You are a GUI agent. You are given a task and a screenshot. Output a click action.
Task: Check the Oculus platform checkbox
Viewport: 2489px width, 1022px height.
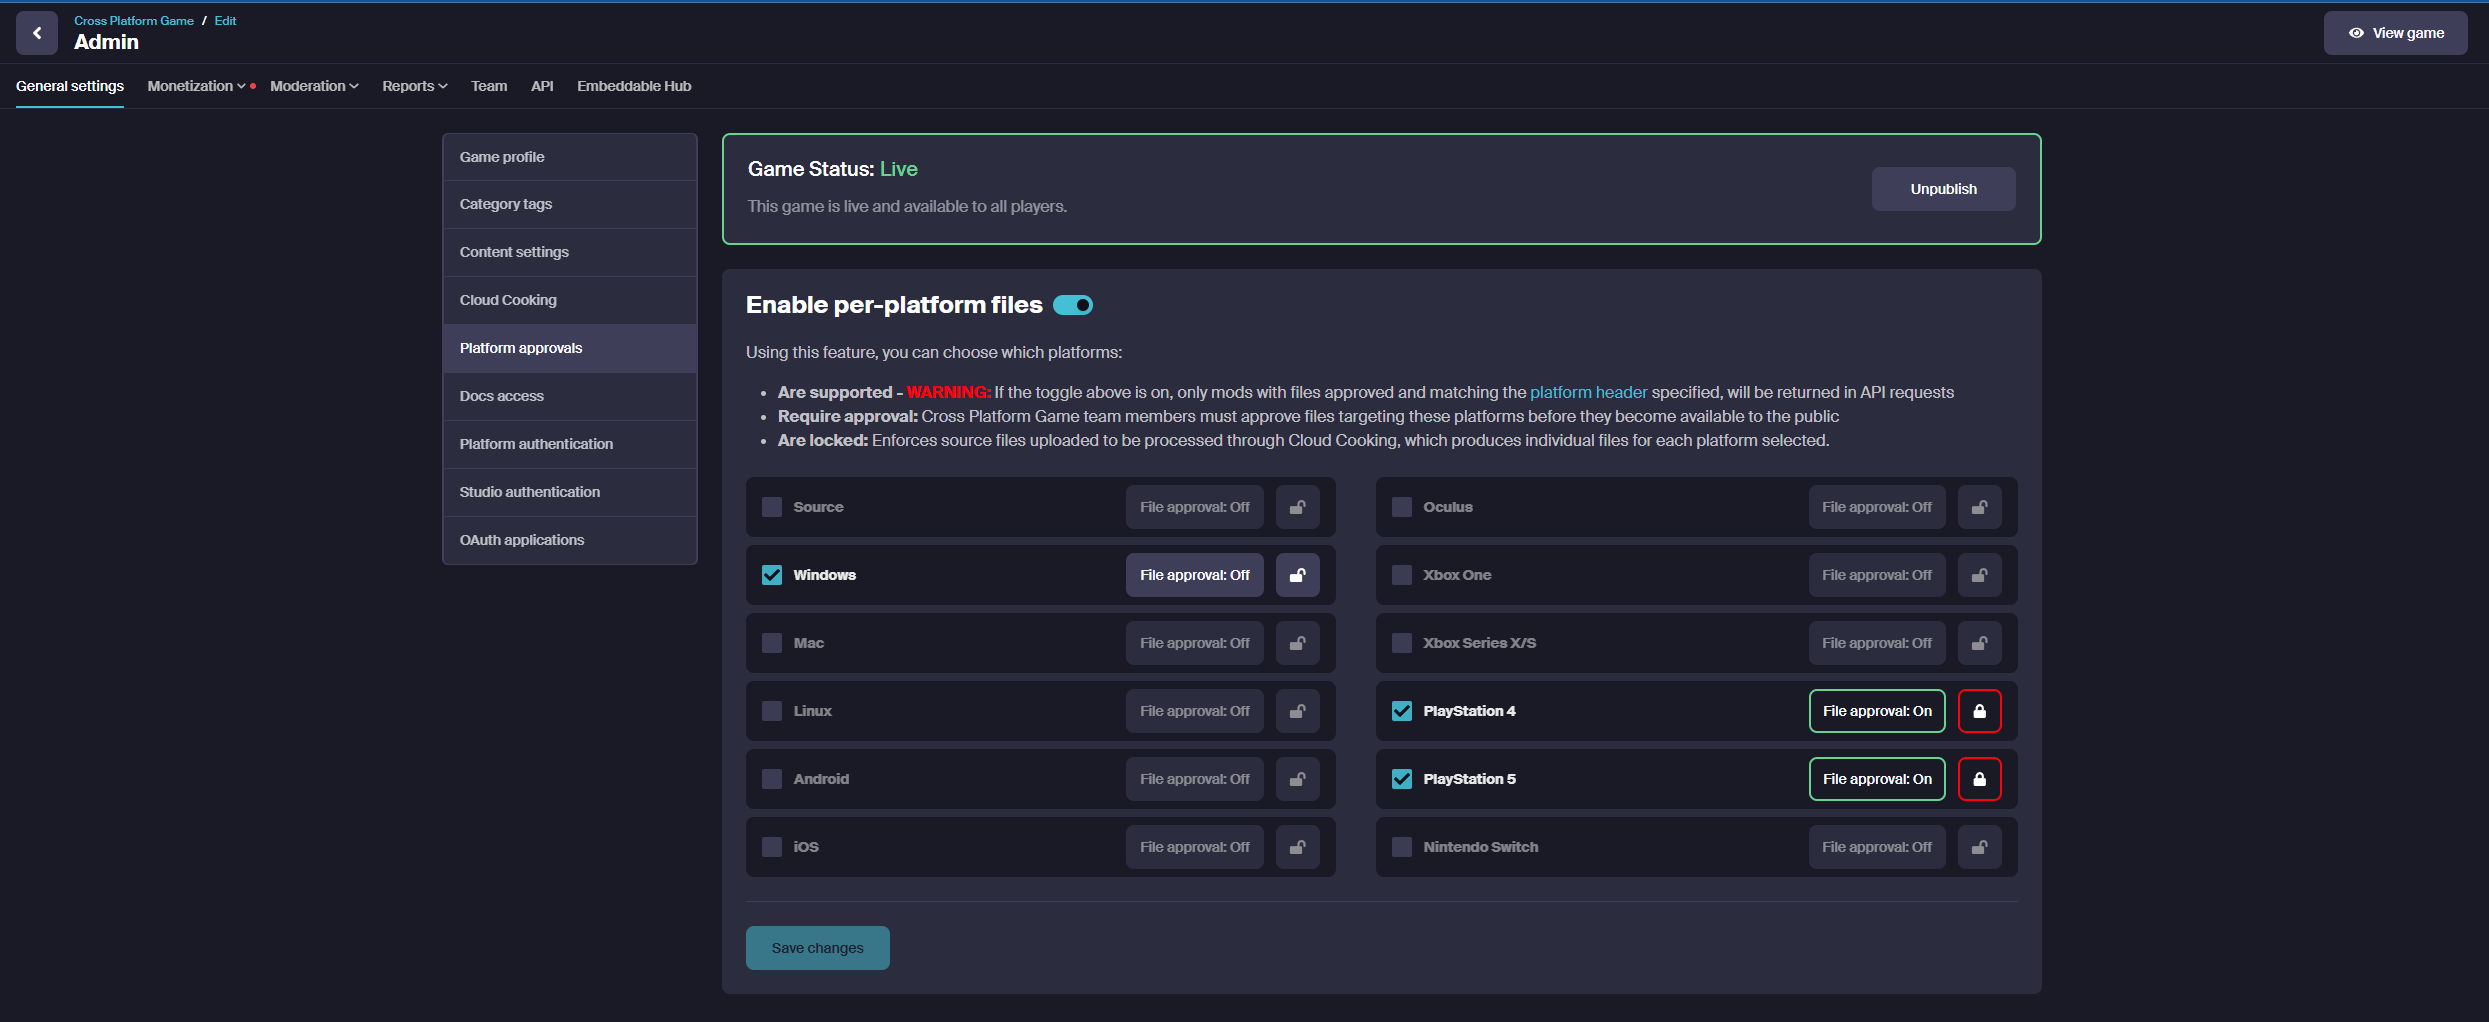point(1402,507)
